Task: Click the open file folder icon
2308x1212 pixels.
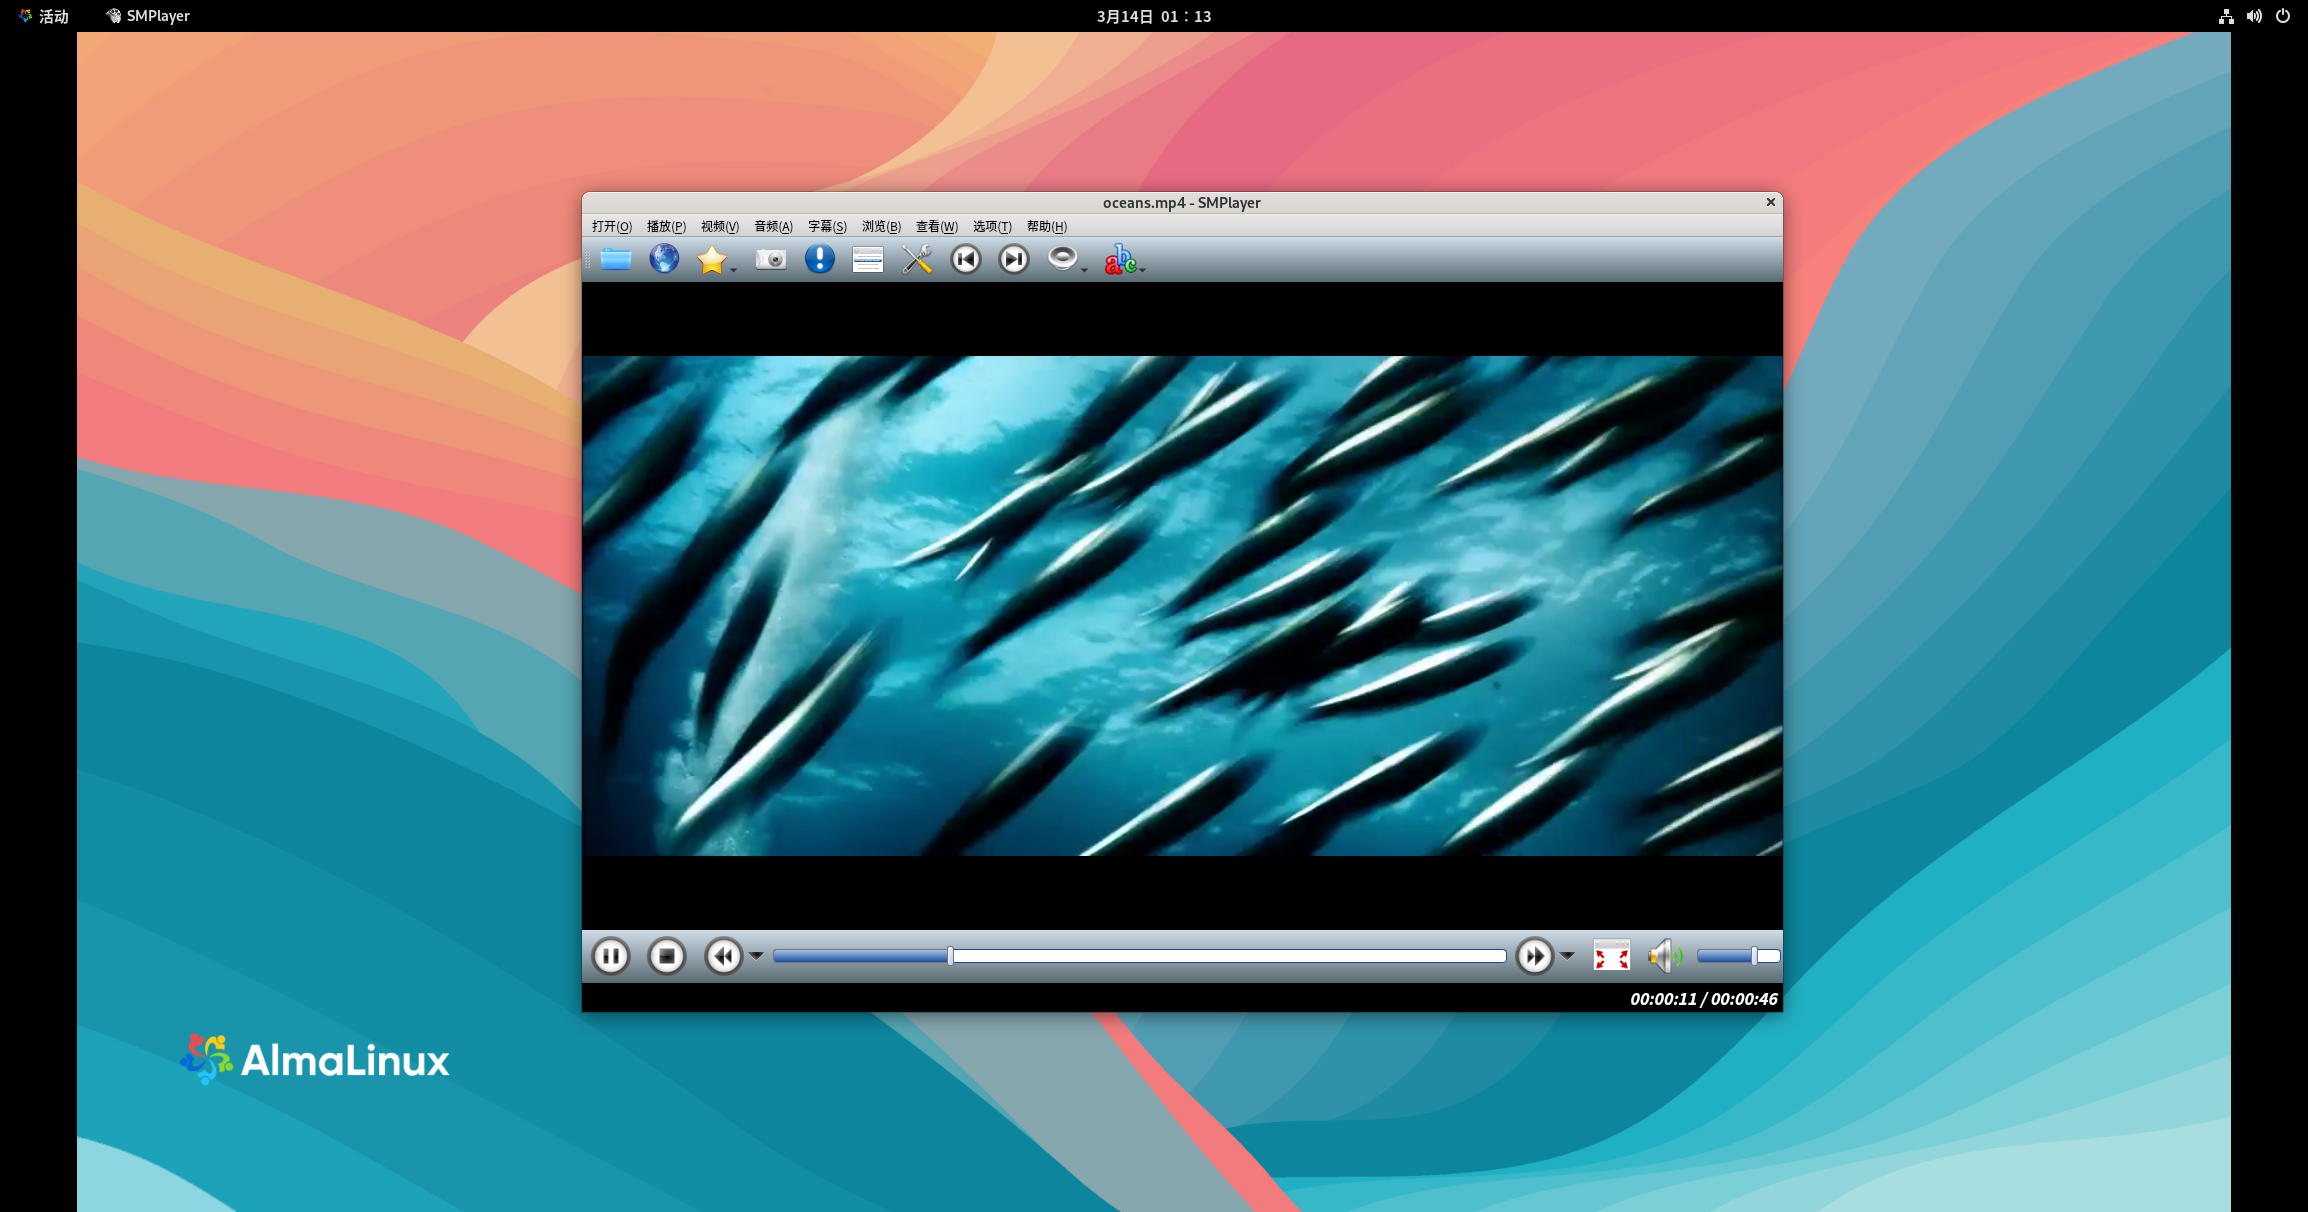Action: [616, 260]
